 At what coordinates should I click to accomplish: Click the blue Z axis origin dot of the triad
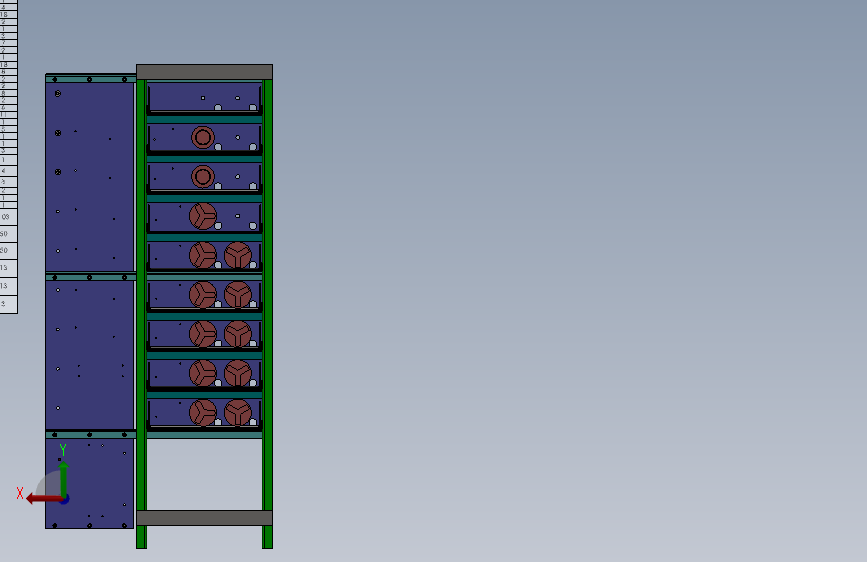point(65,500)
